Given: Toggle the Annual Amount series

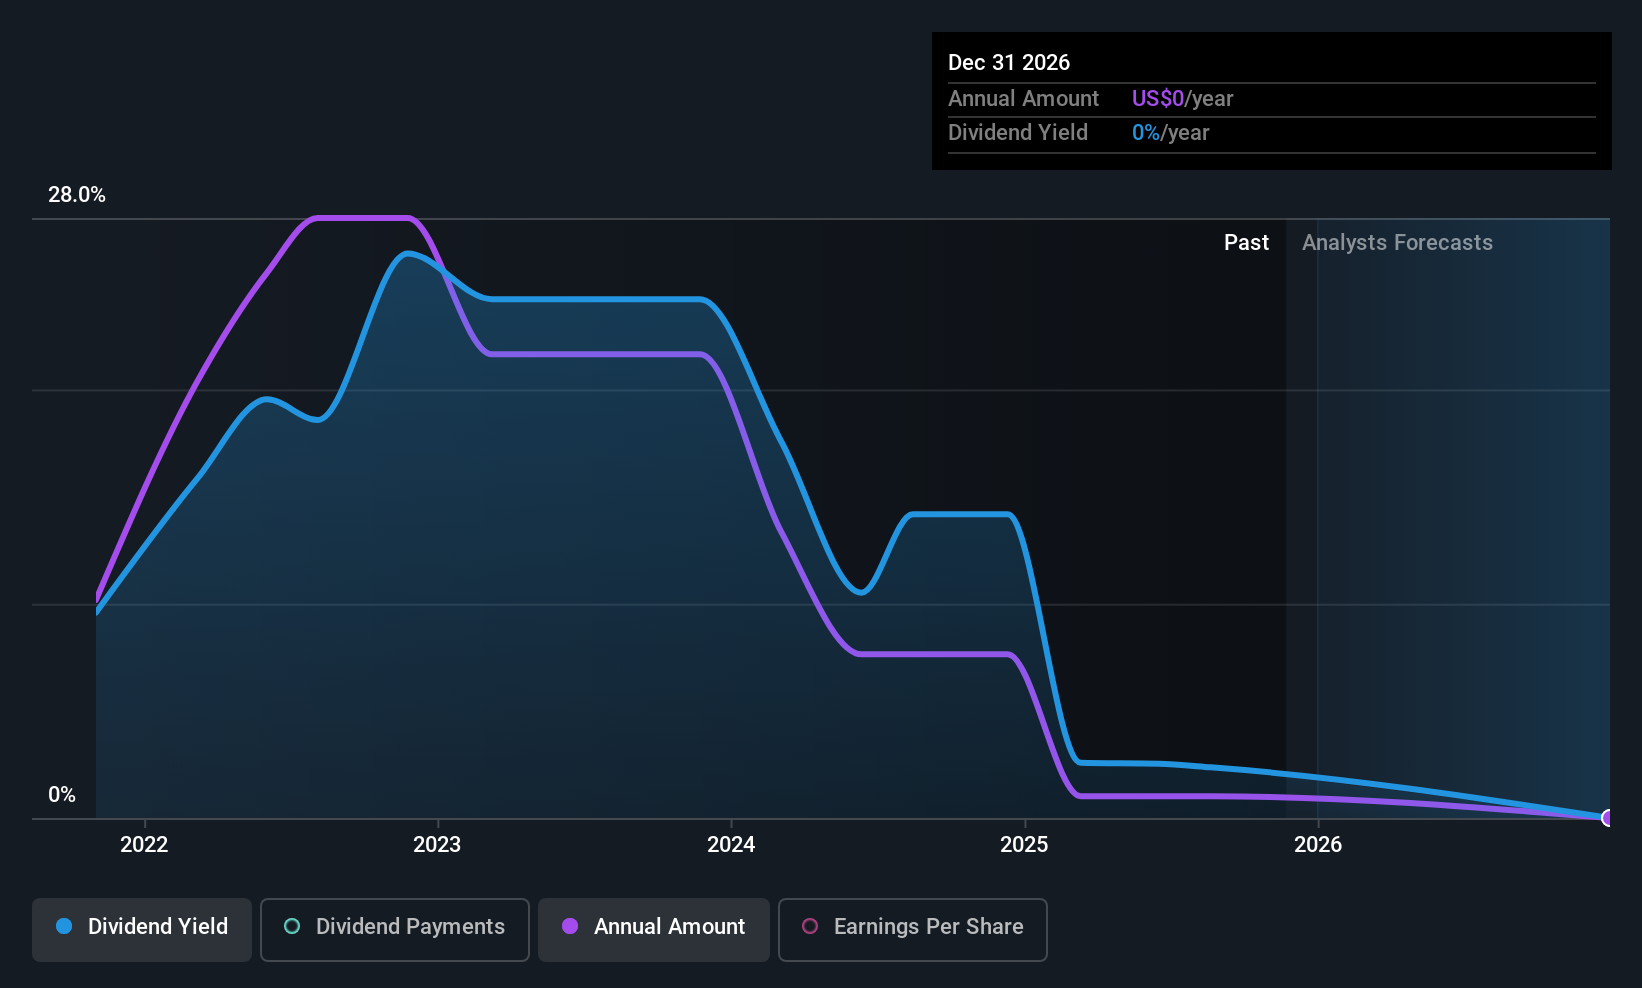Looking at the screenshot, I should point(654,929).
